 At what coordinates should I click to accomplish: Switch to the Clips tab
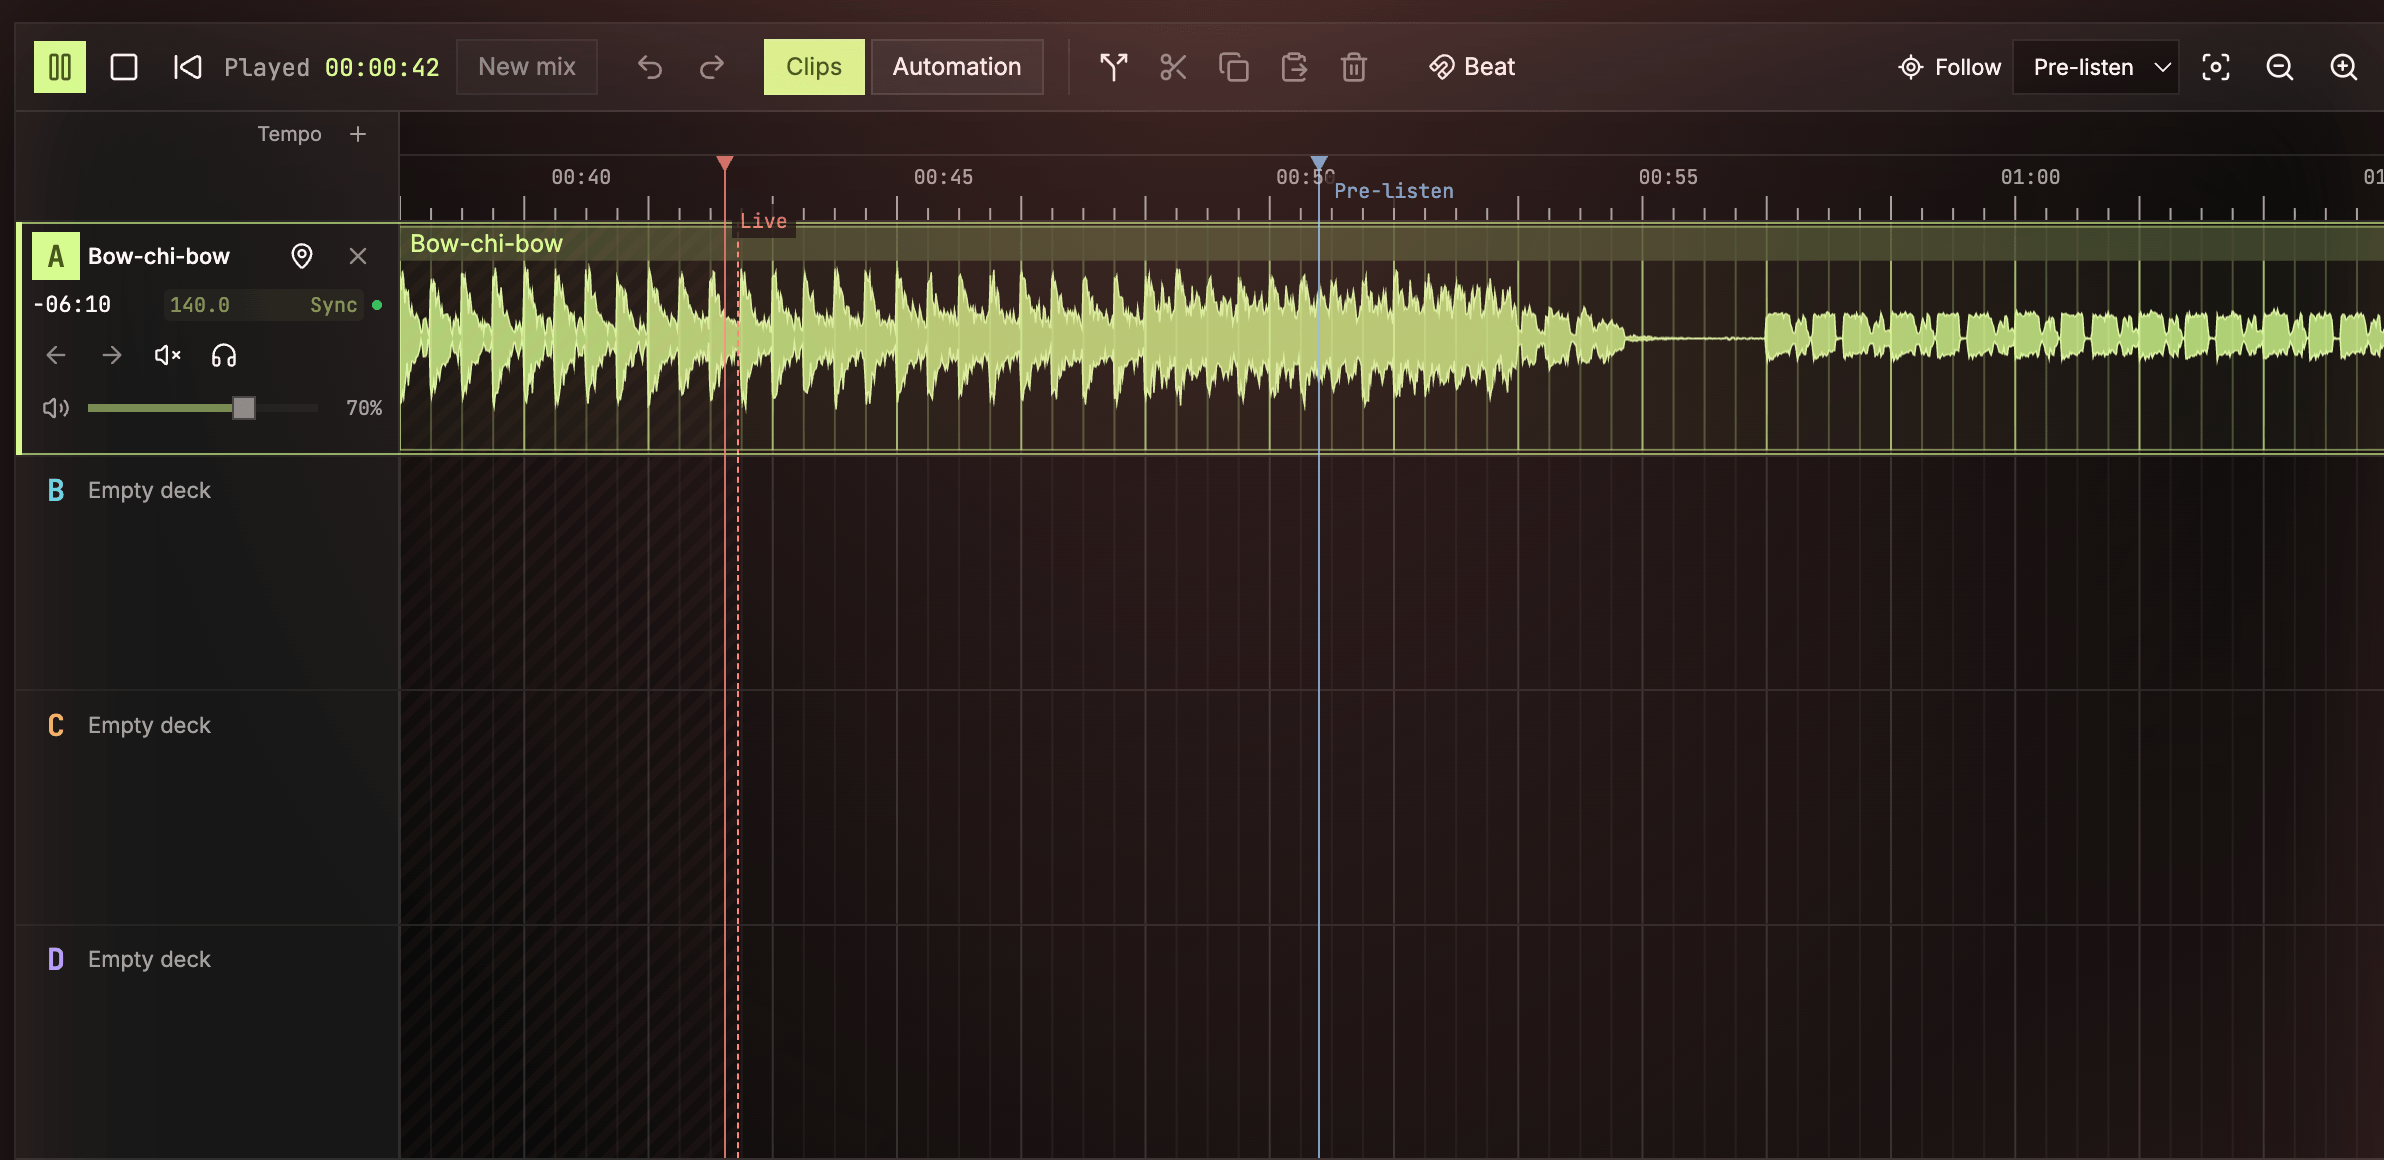tap(814, 67)
